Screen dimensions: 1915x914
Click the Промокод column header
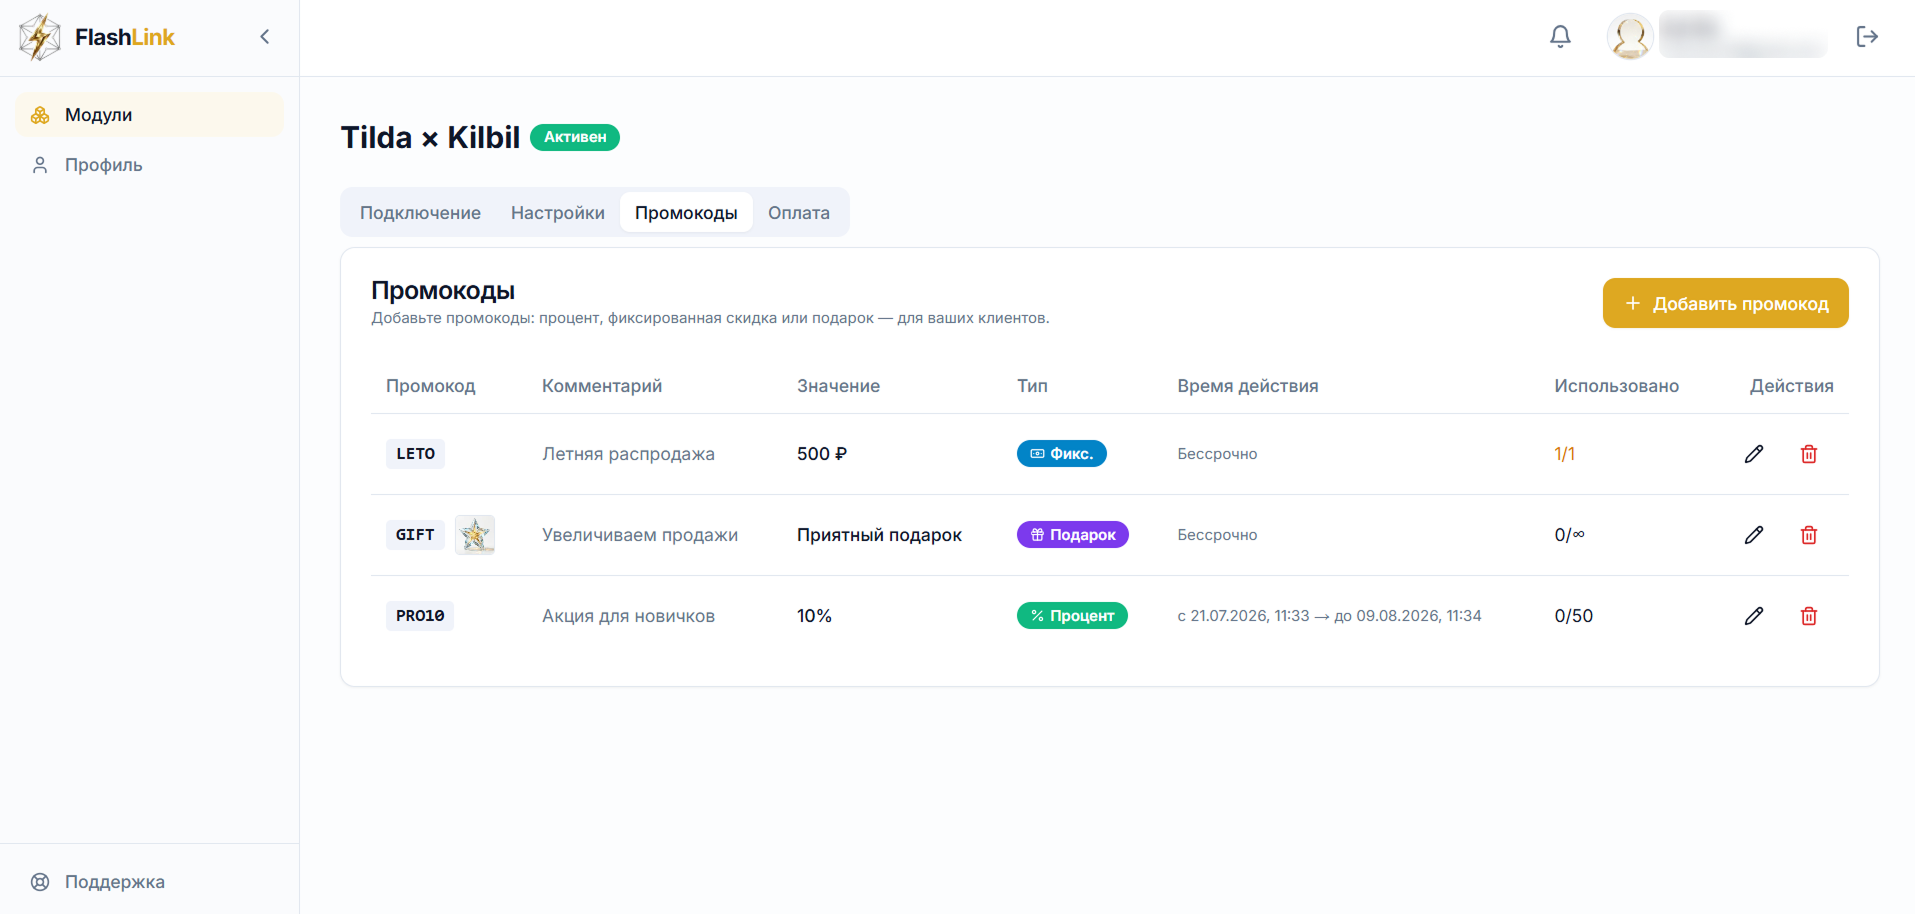point(430,386)
